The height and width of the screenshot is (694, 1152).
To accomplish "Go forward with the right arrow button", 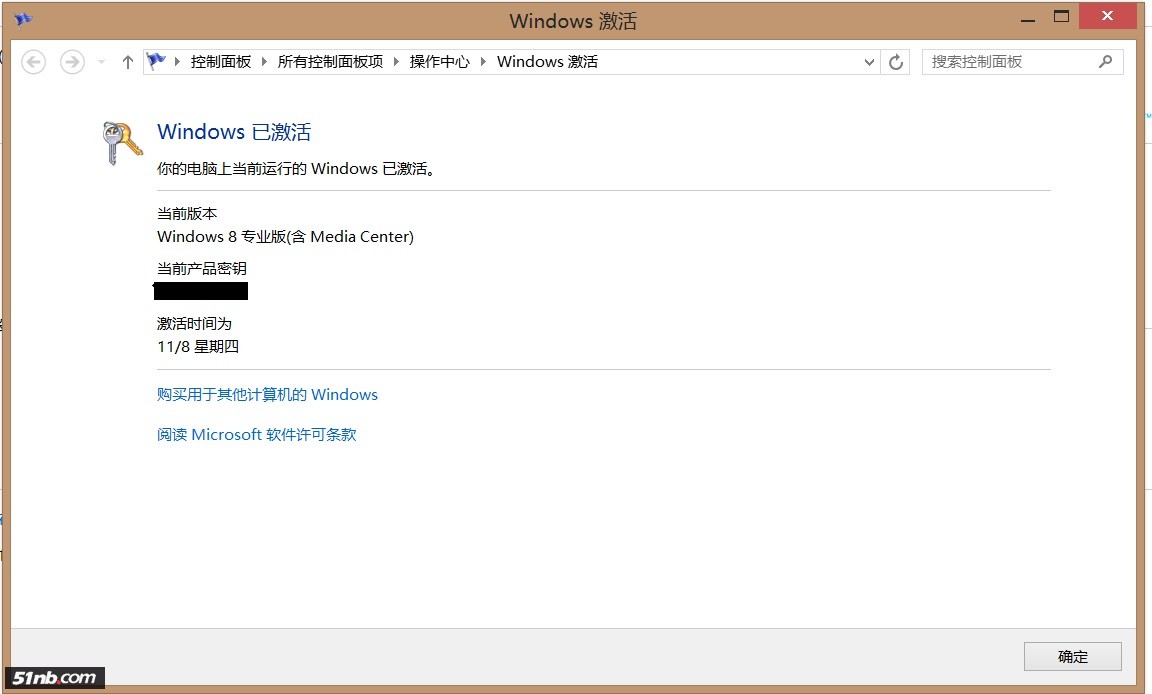I will tap(72, 62).
